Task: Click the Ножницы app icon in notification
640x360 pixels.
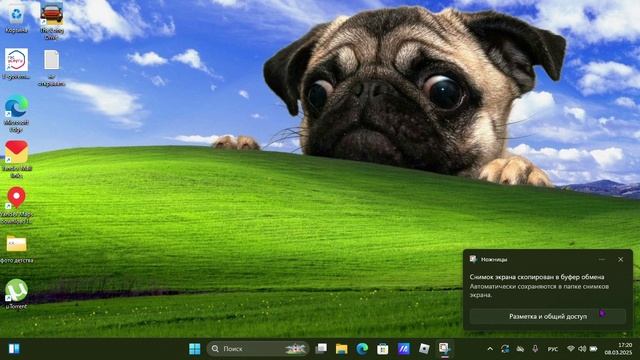Action: coord(473,259)
